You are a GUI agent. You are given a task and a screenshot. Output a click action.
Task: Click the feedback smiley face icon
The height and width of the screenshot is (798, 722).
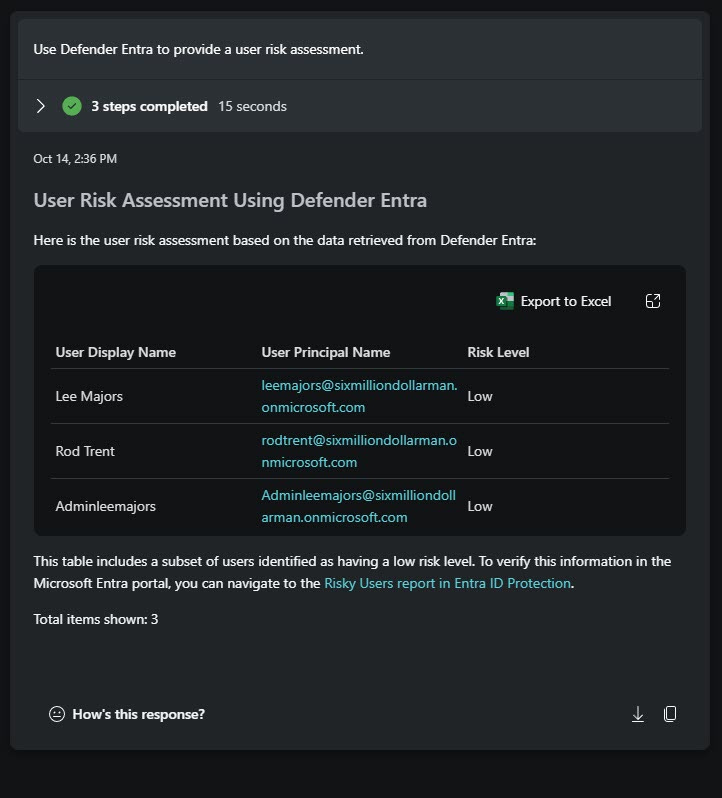(x=57, y=714)
